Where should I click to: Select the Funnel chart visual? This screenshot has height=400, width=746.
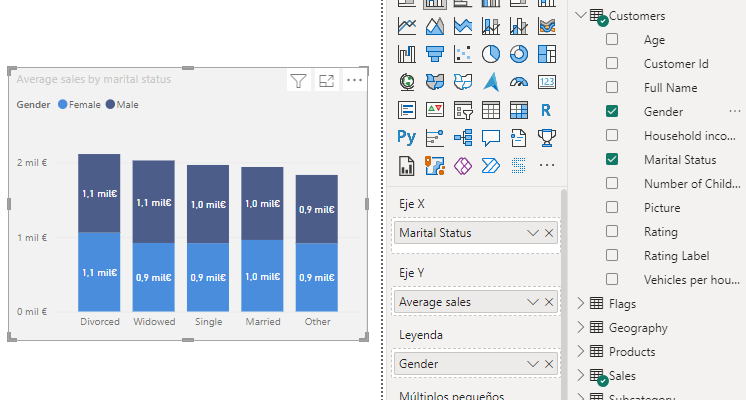[435, 54]
